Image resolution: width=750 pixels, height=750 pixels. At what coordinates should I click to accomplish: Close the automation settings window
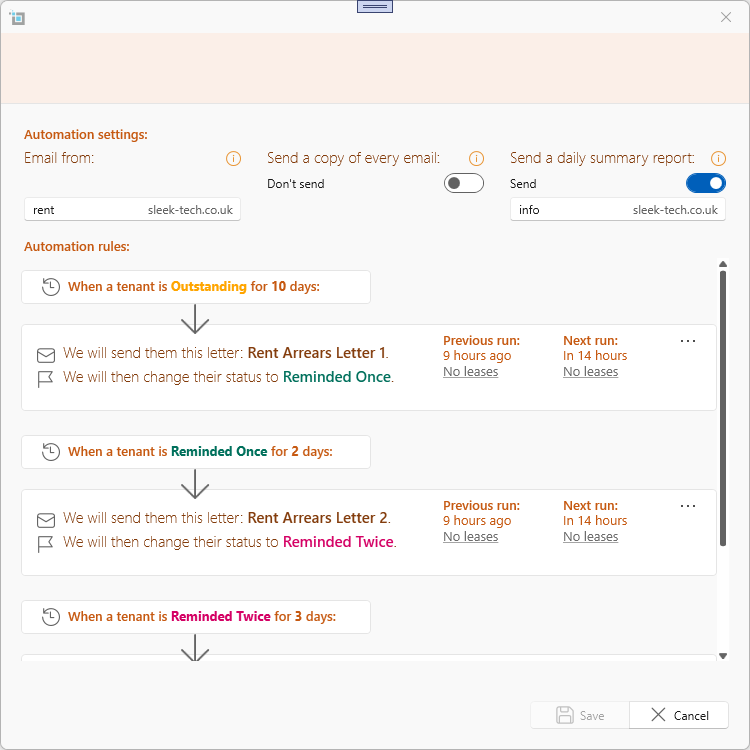coord(726,17)
